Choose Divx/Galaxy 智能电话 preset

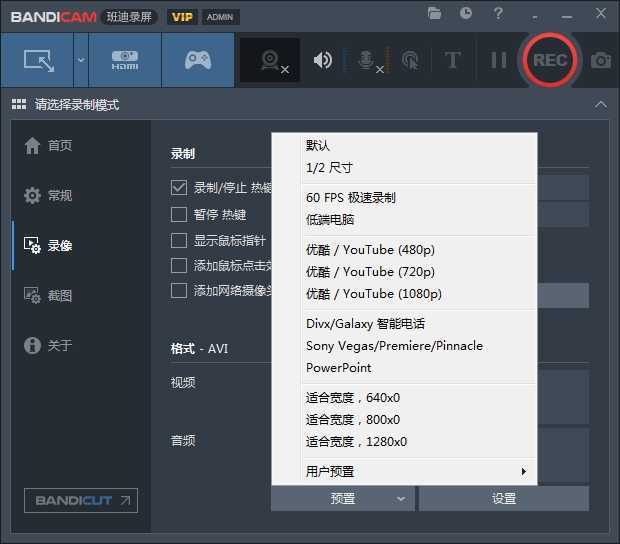[404, 324]
